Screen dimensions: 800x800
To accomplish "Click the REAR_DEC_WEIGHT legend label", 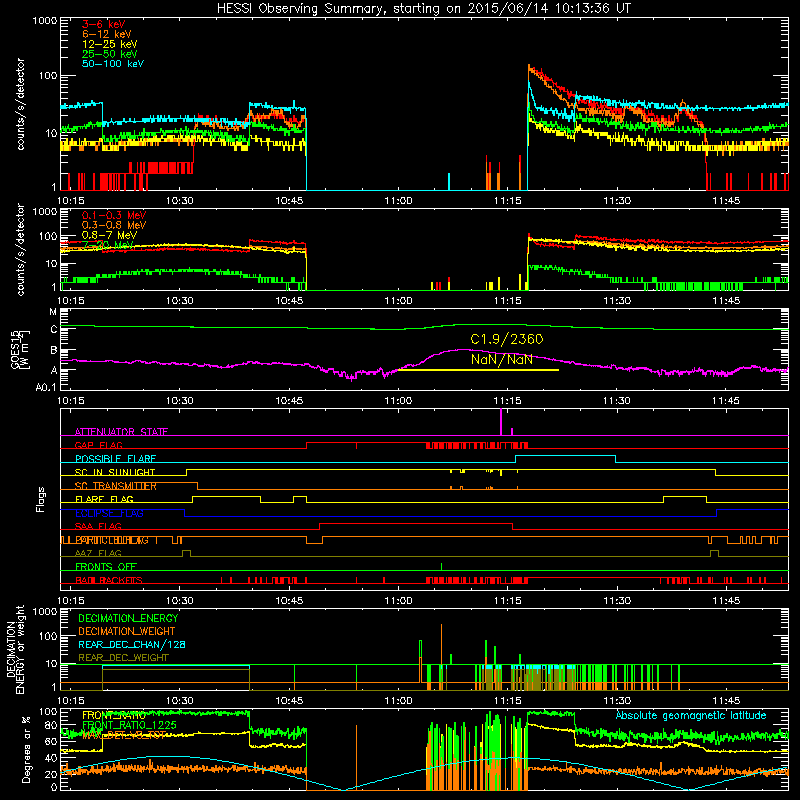I will 123,658.
